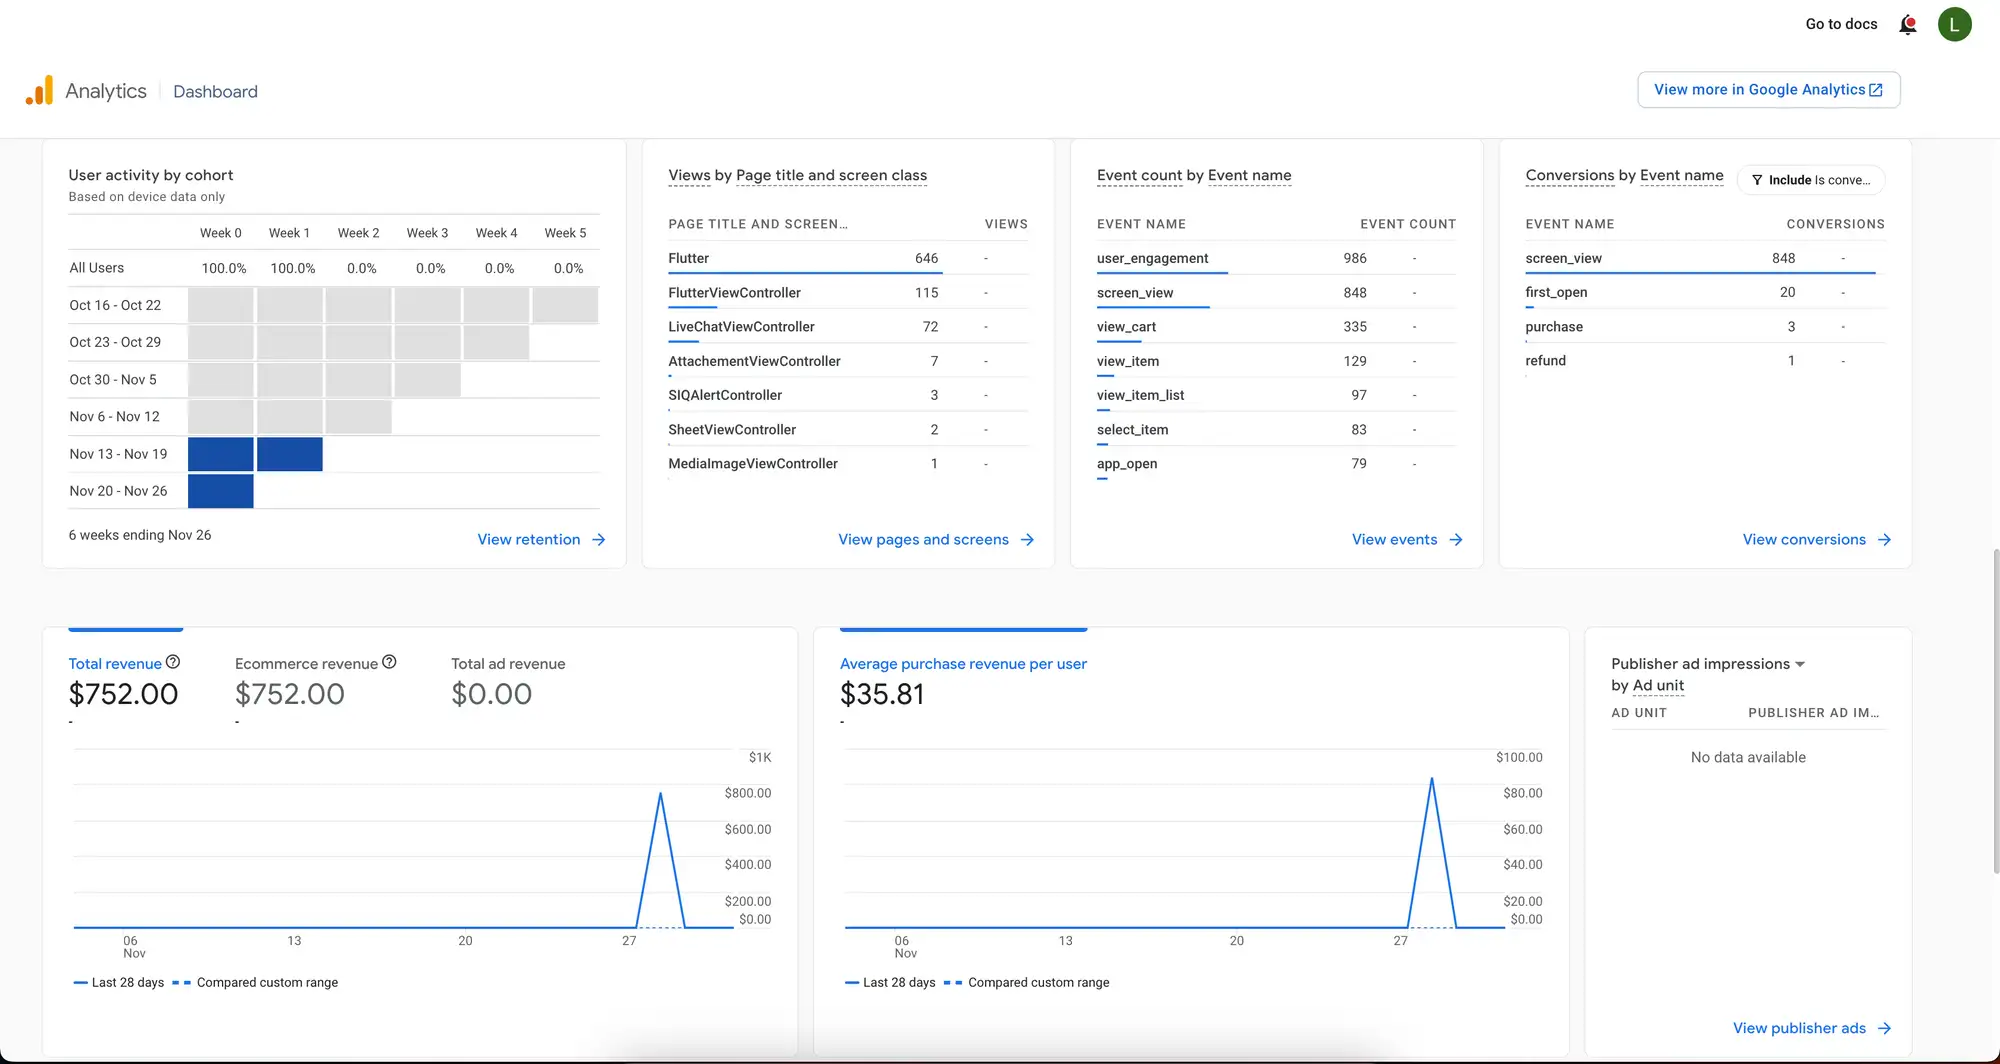The width and height of the screenshot is (2000, 1064).
Task: Select the Ecommerce revenue metric tab
Action: 315,680
